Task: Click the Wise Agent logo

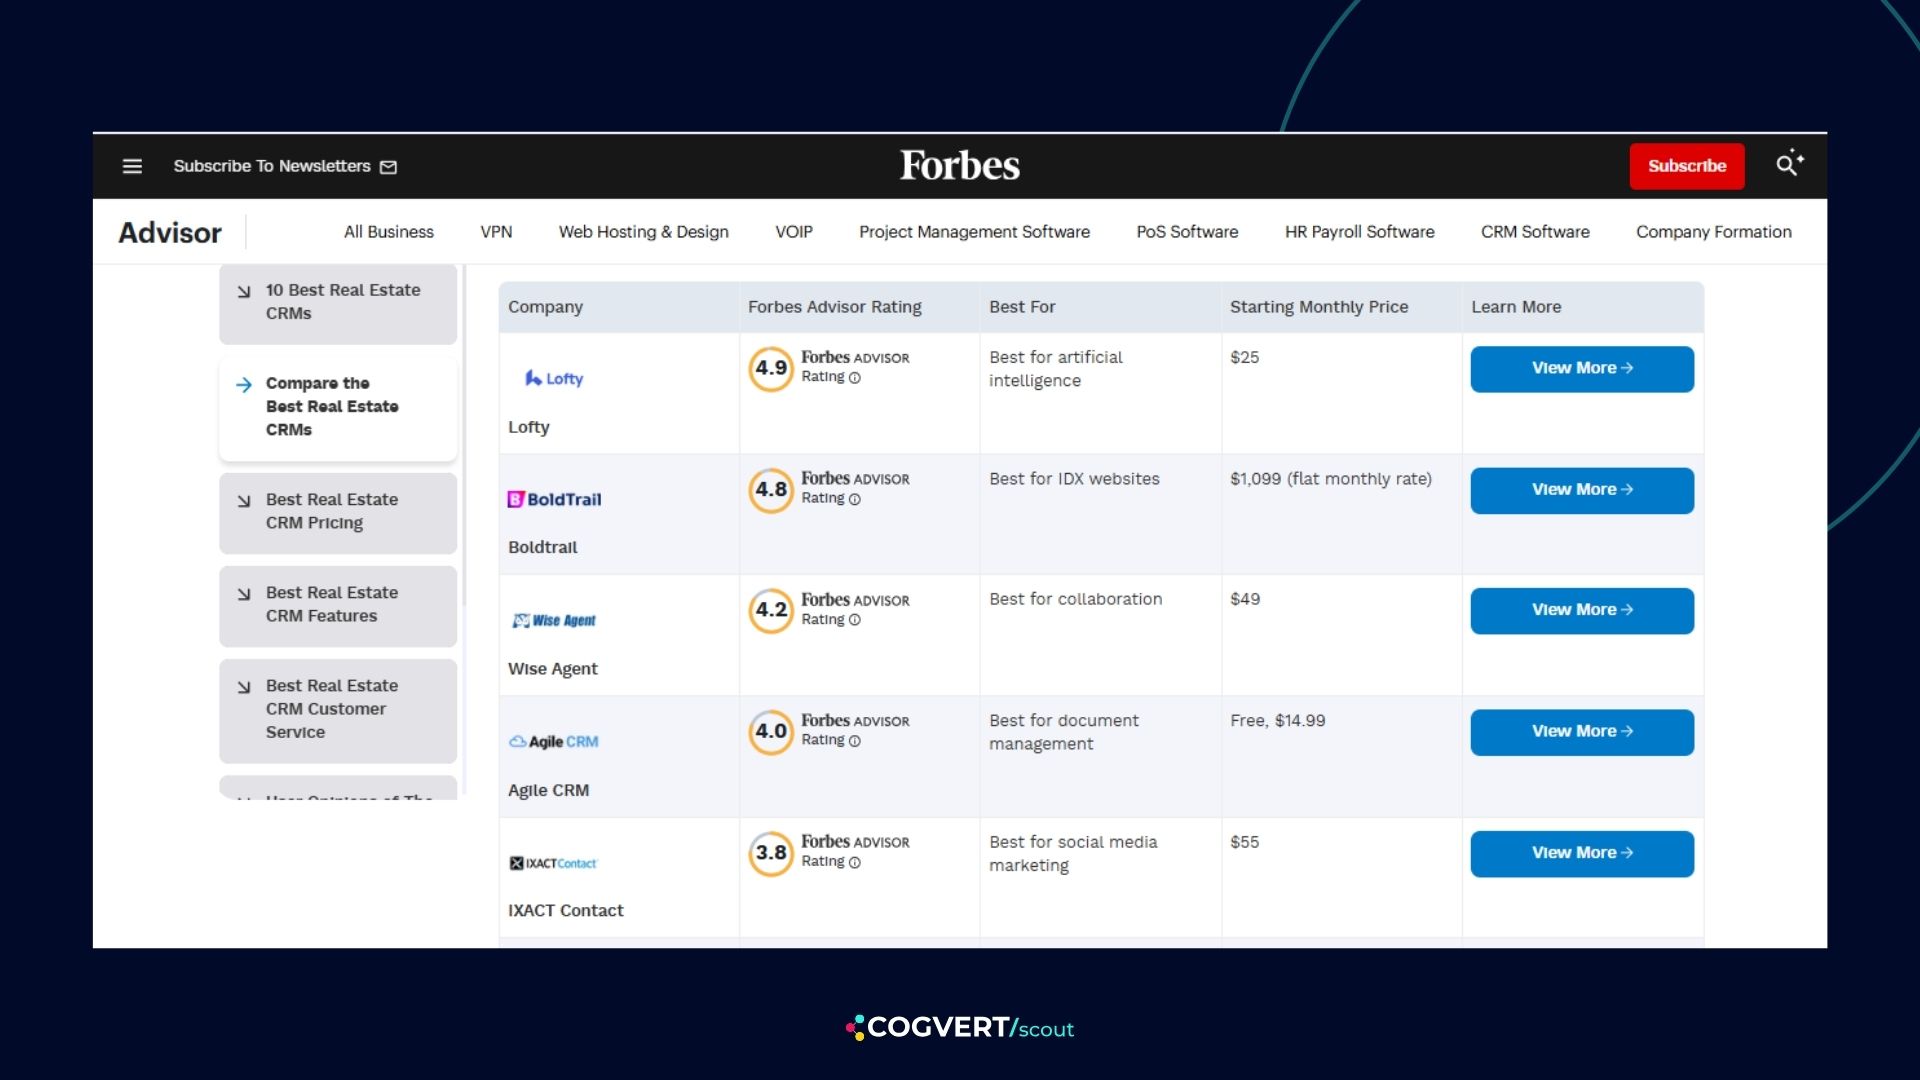Action: [554, 620]
